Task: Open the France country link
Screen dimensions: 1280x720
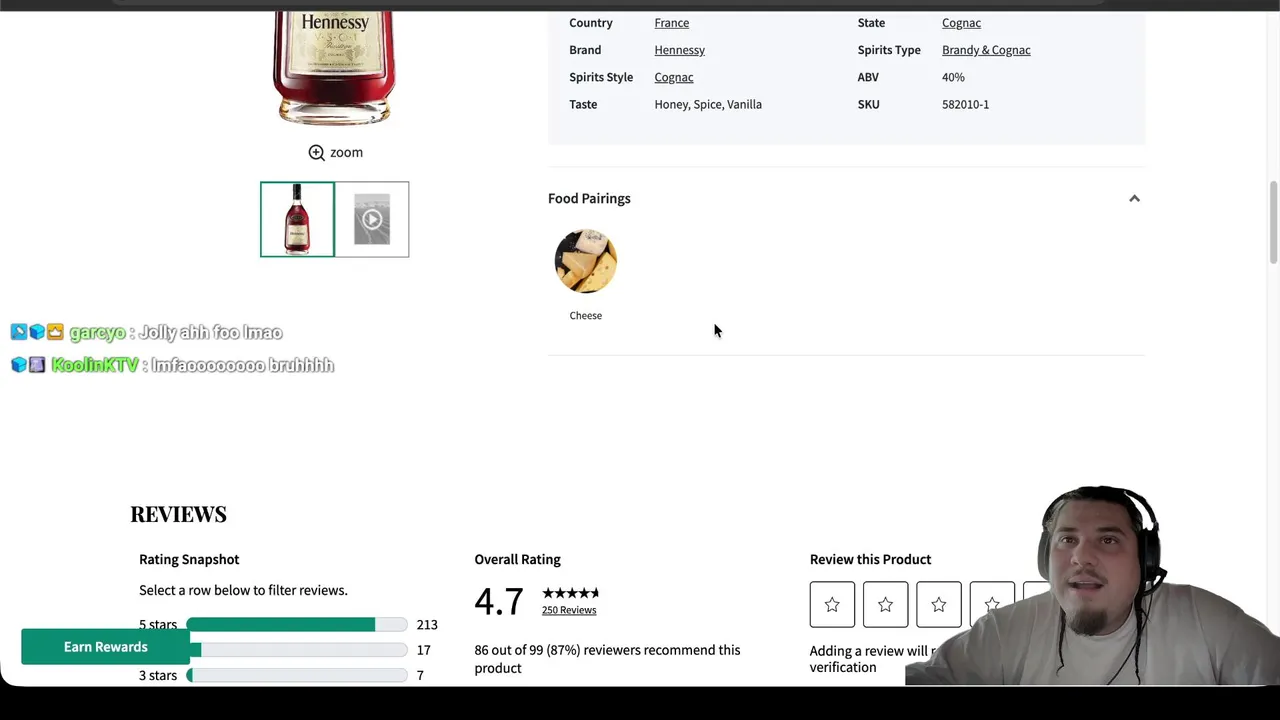Action: (x=671, y=23)
